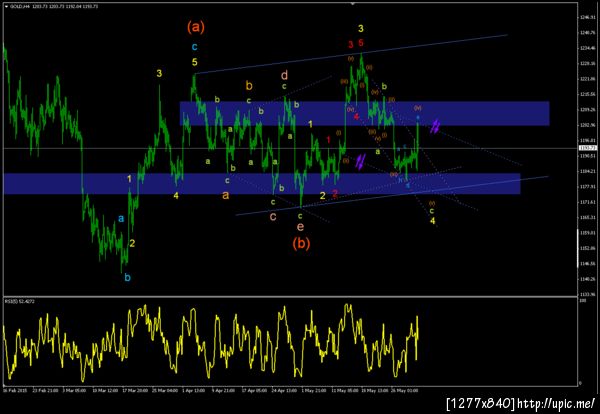Click the yellow RSI indicator line

pos(210,342)
